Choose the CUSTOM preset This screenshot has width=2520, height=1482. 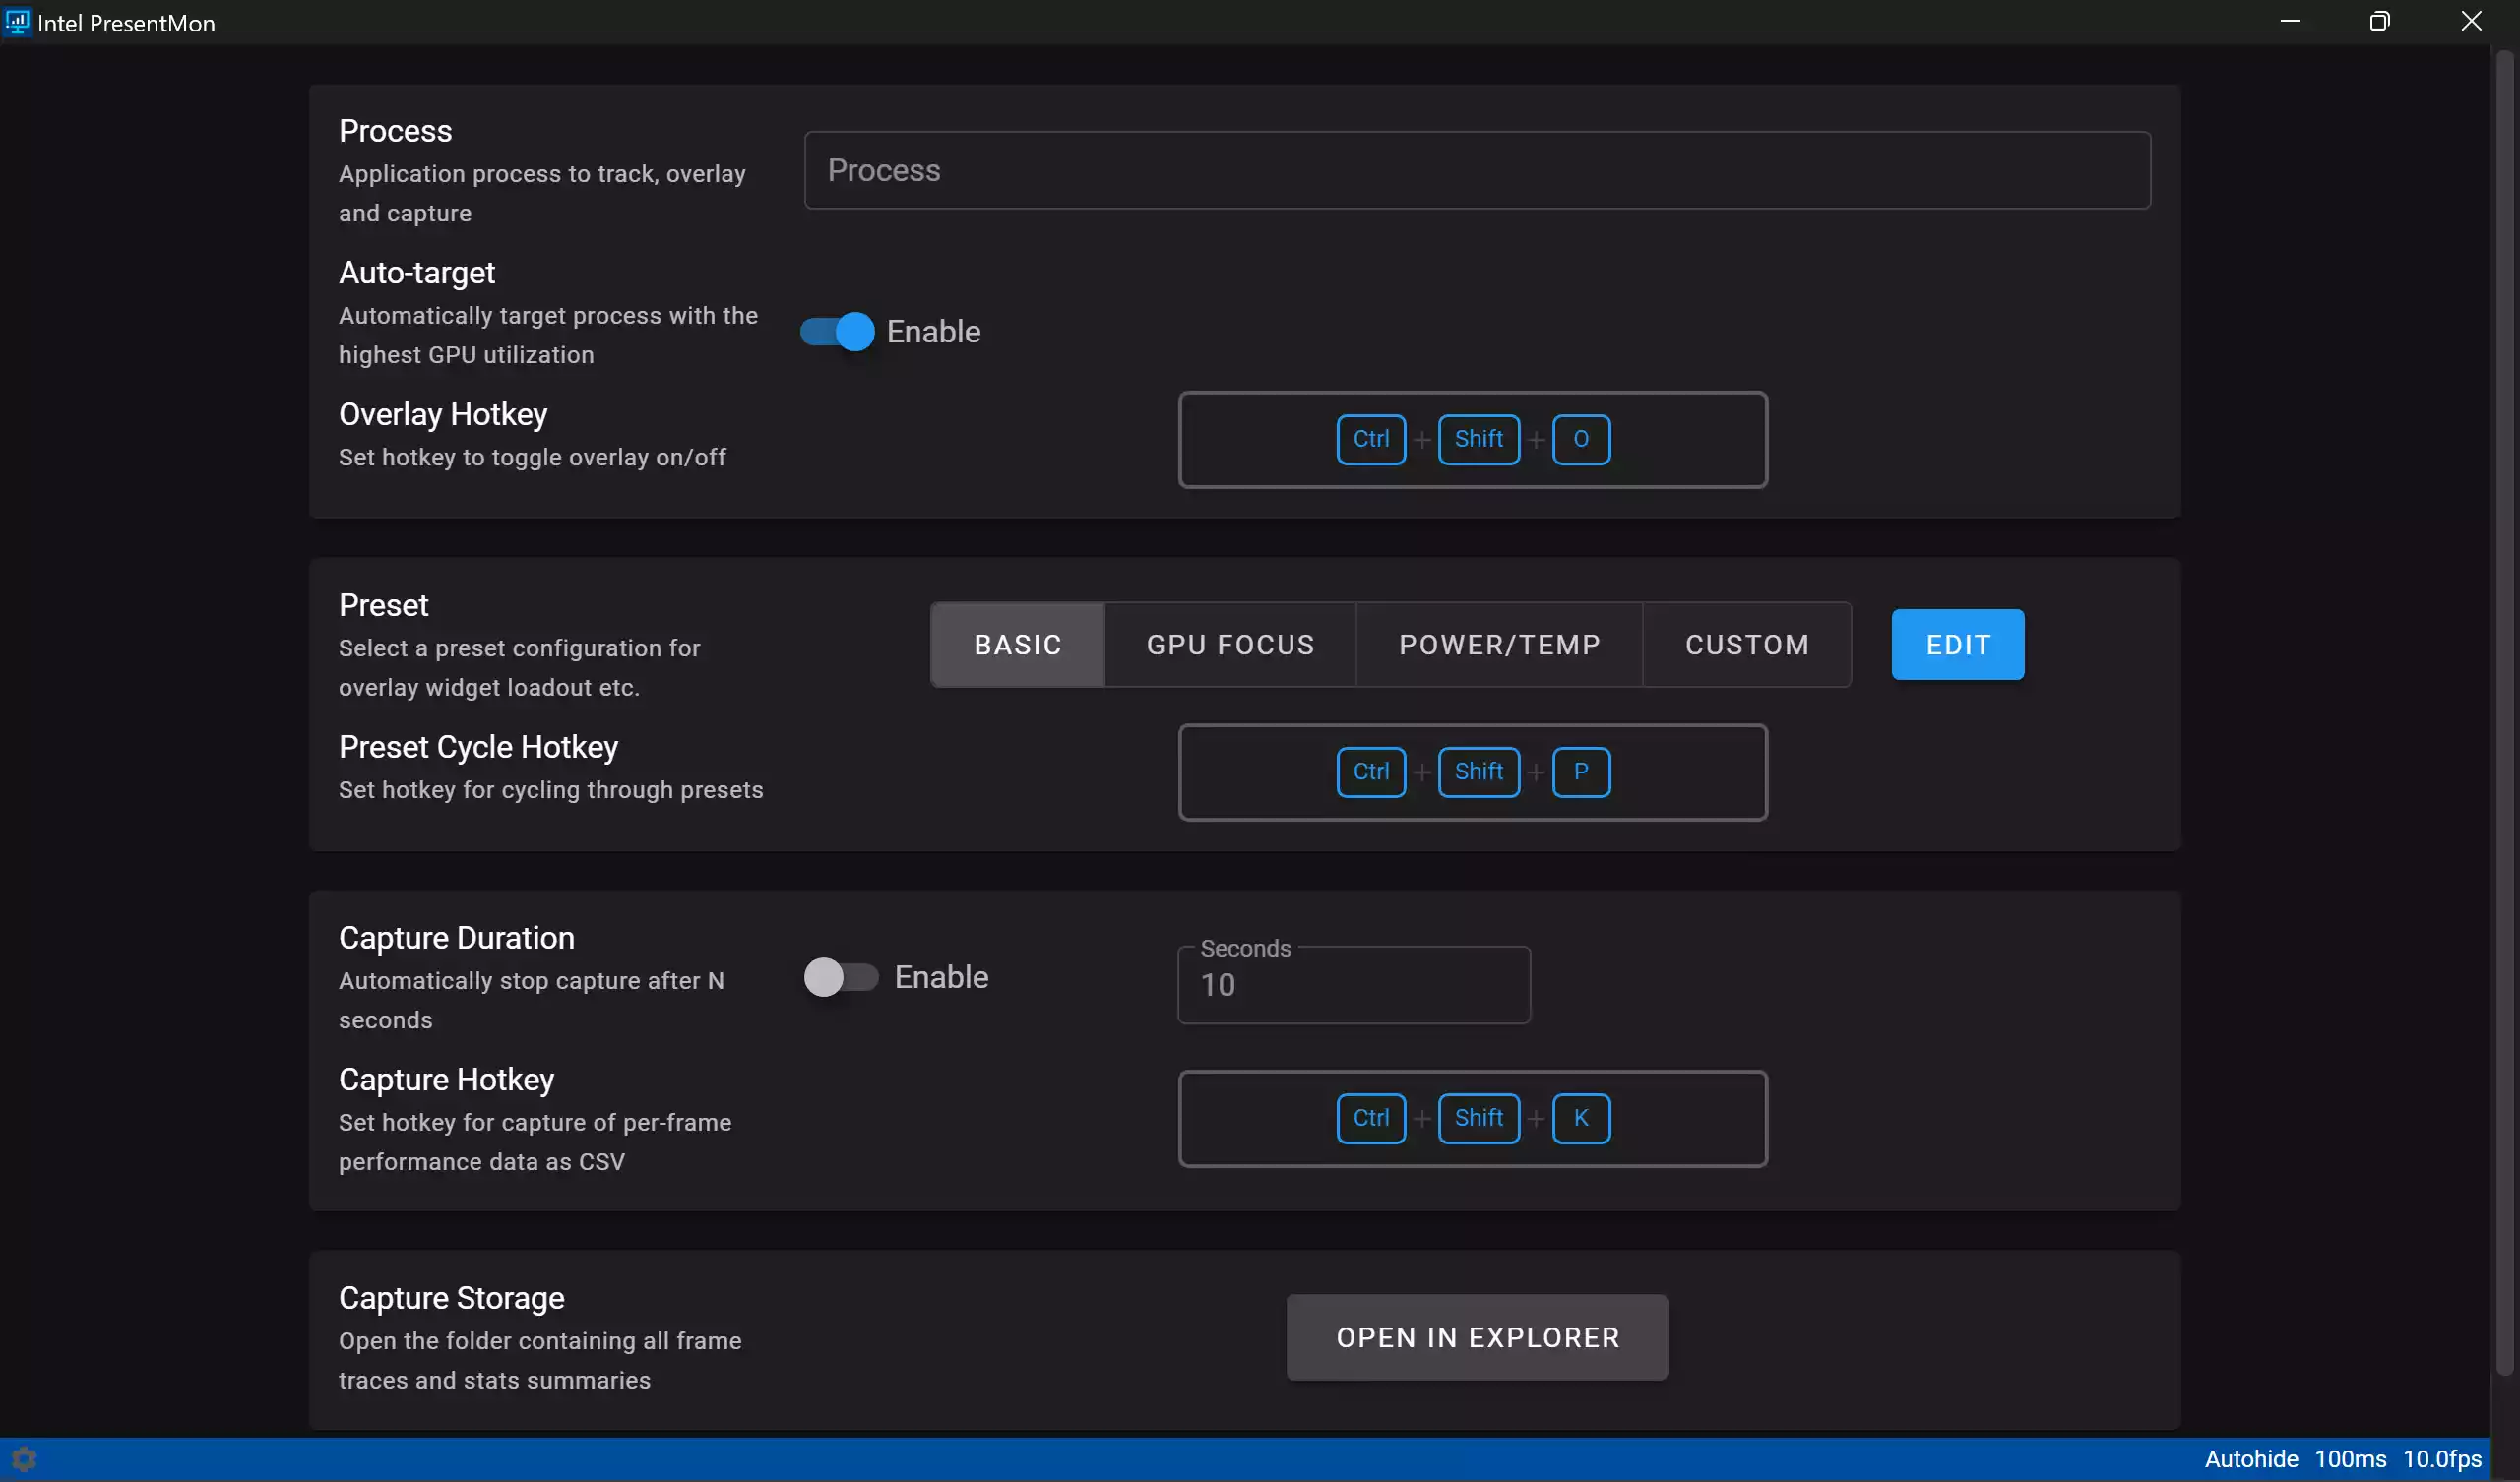(x=1746, y=645)
